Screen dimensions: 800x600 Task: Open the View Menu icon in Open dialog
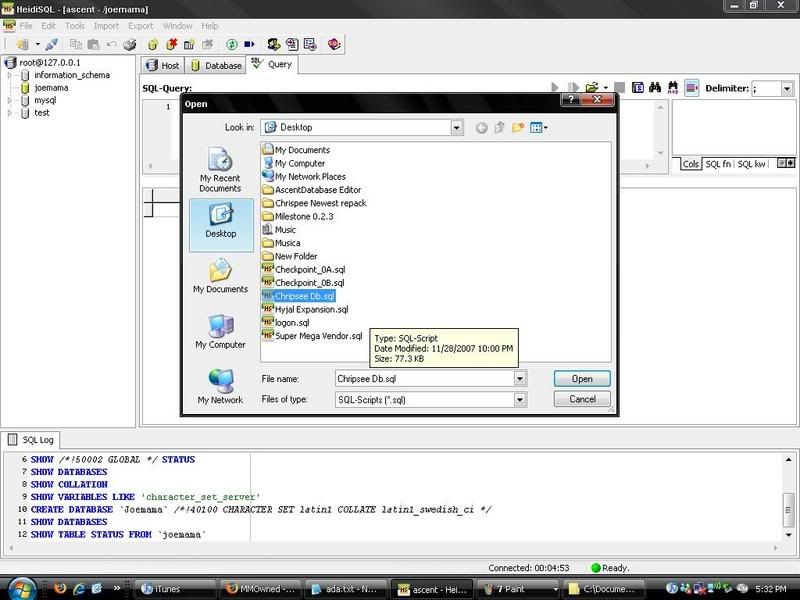click(538, 128)
